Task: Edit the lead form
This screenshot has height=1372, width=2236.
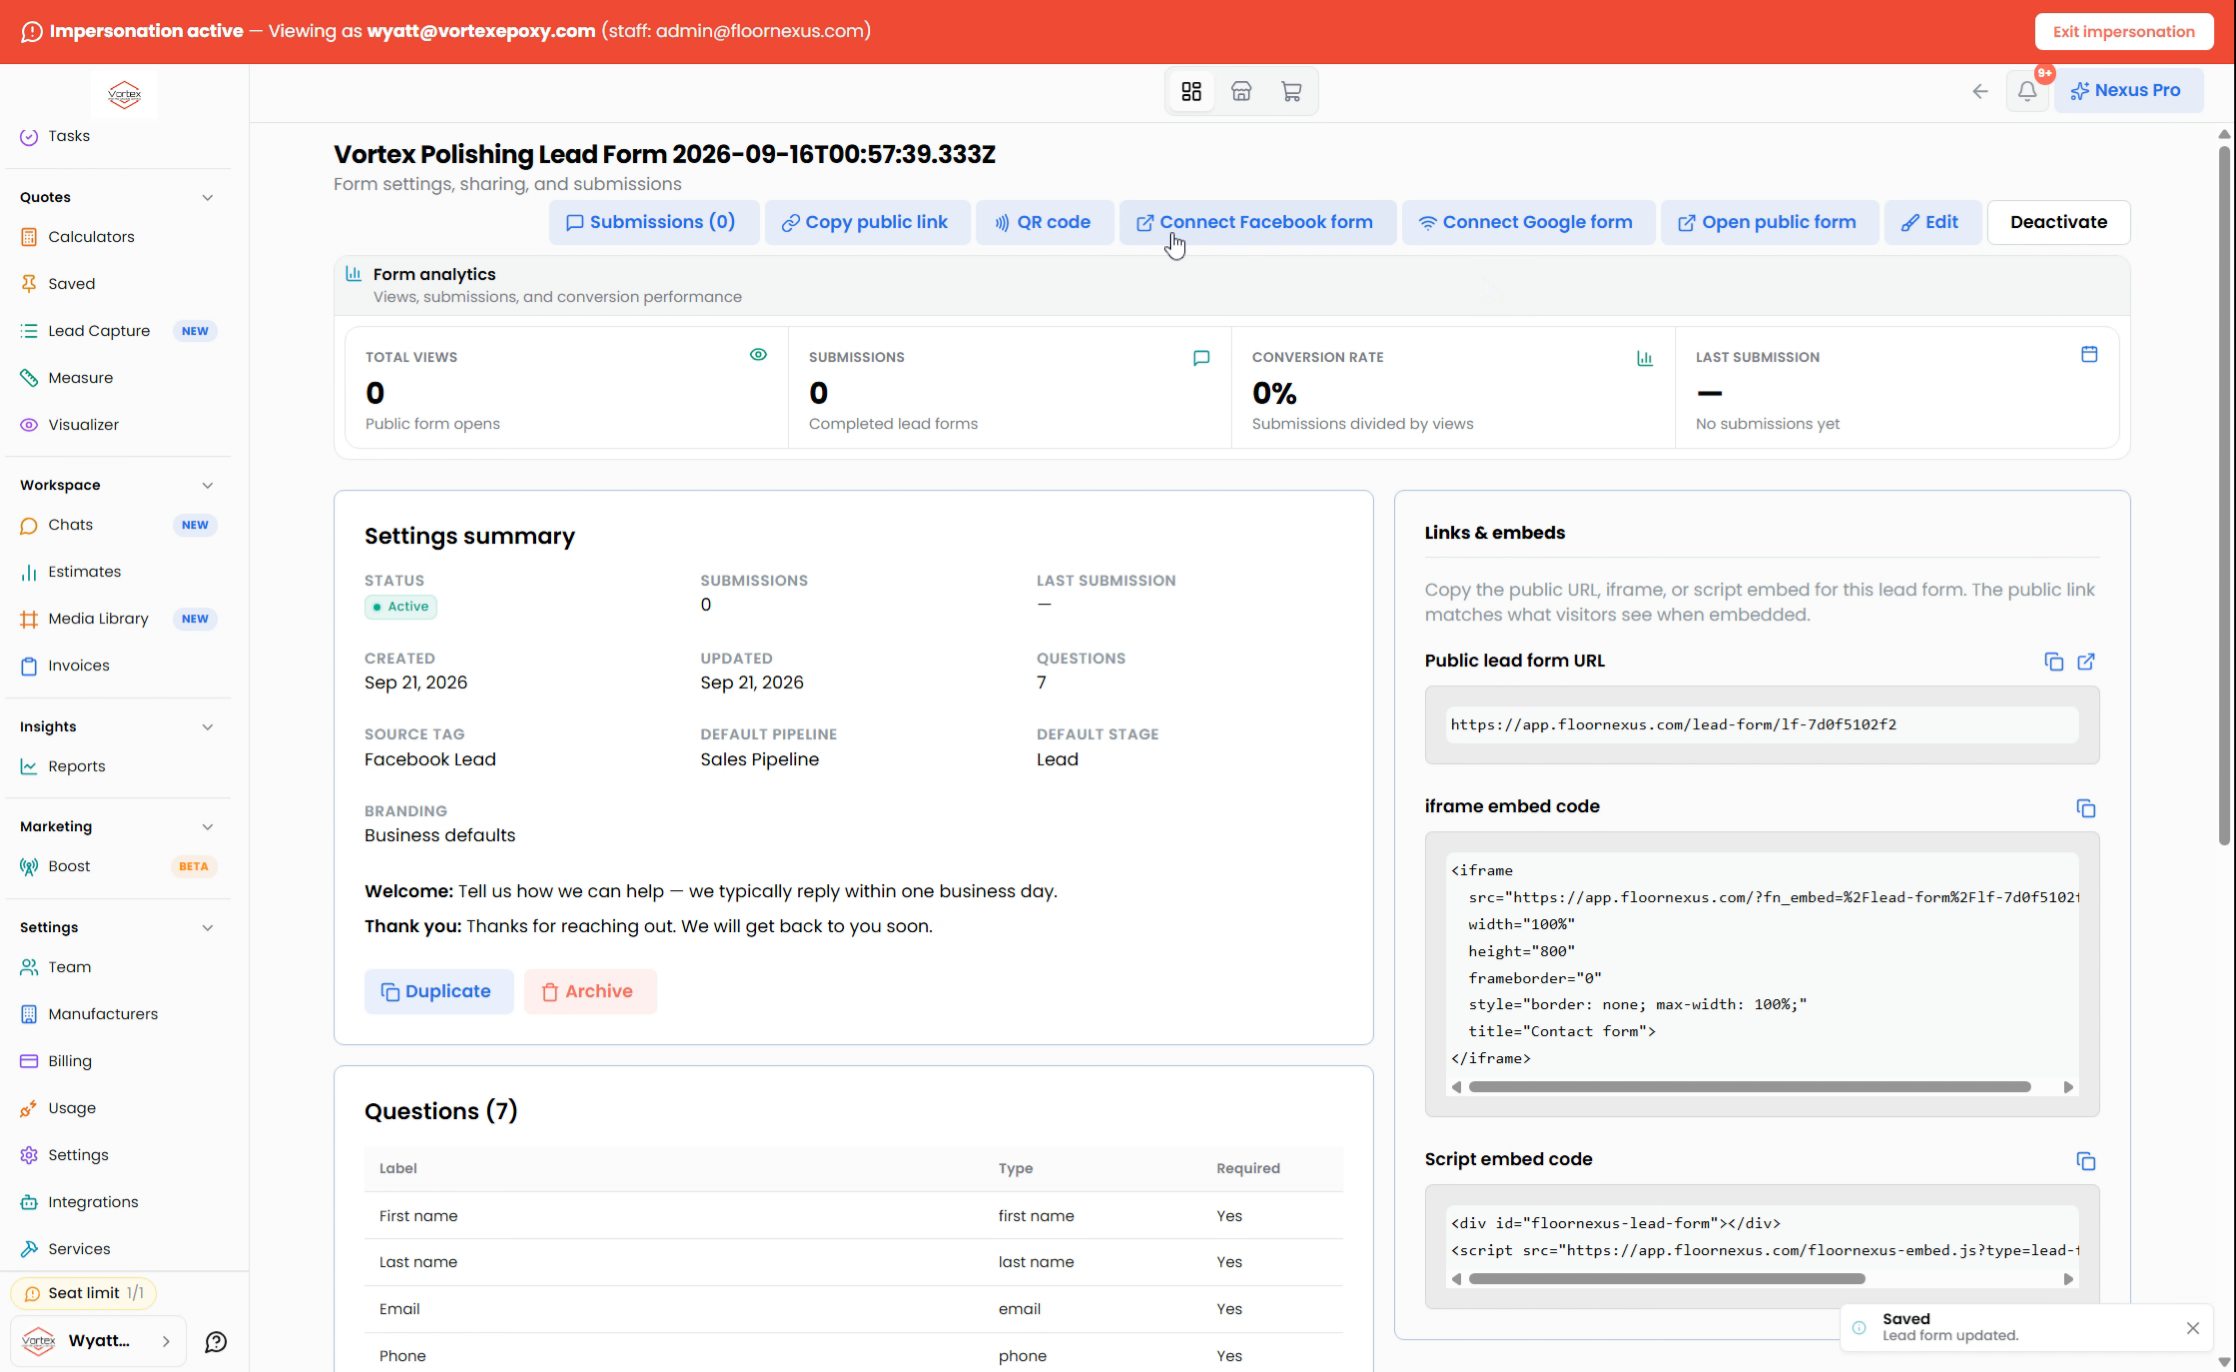Action: pos(1931,222)
